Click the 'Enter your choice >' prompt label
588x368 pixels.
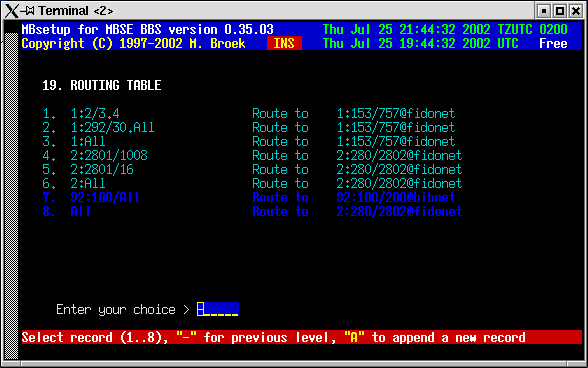[x=123, y=310]
